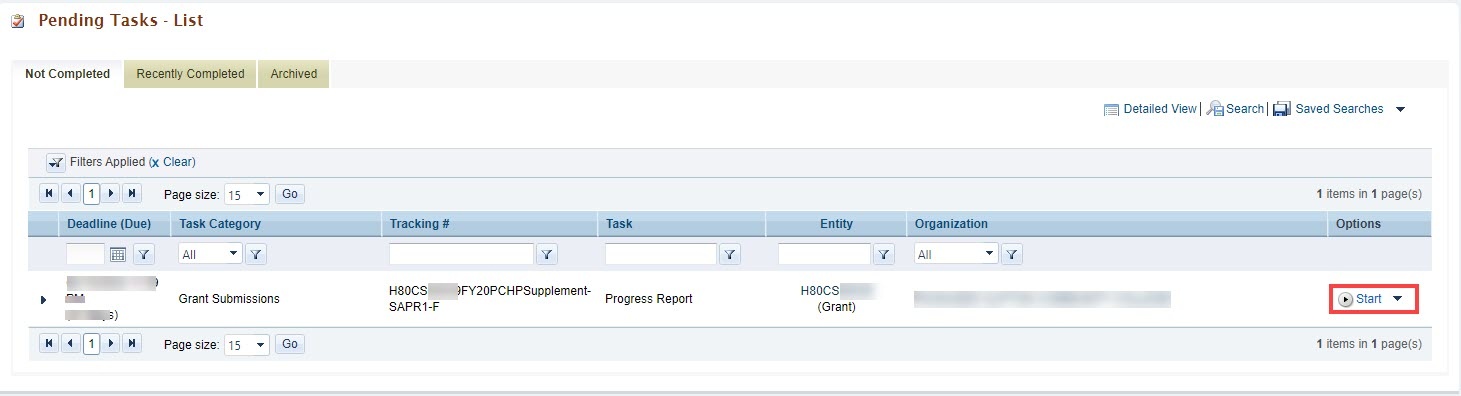The width and height of the screenshot is (1461, 396).
Task: Open the top Page size dropdown
Action: click(246, 194)
